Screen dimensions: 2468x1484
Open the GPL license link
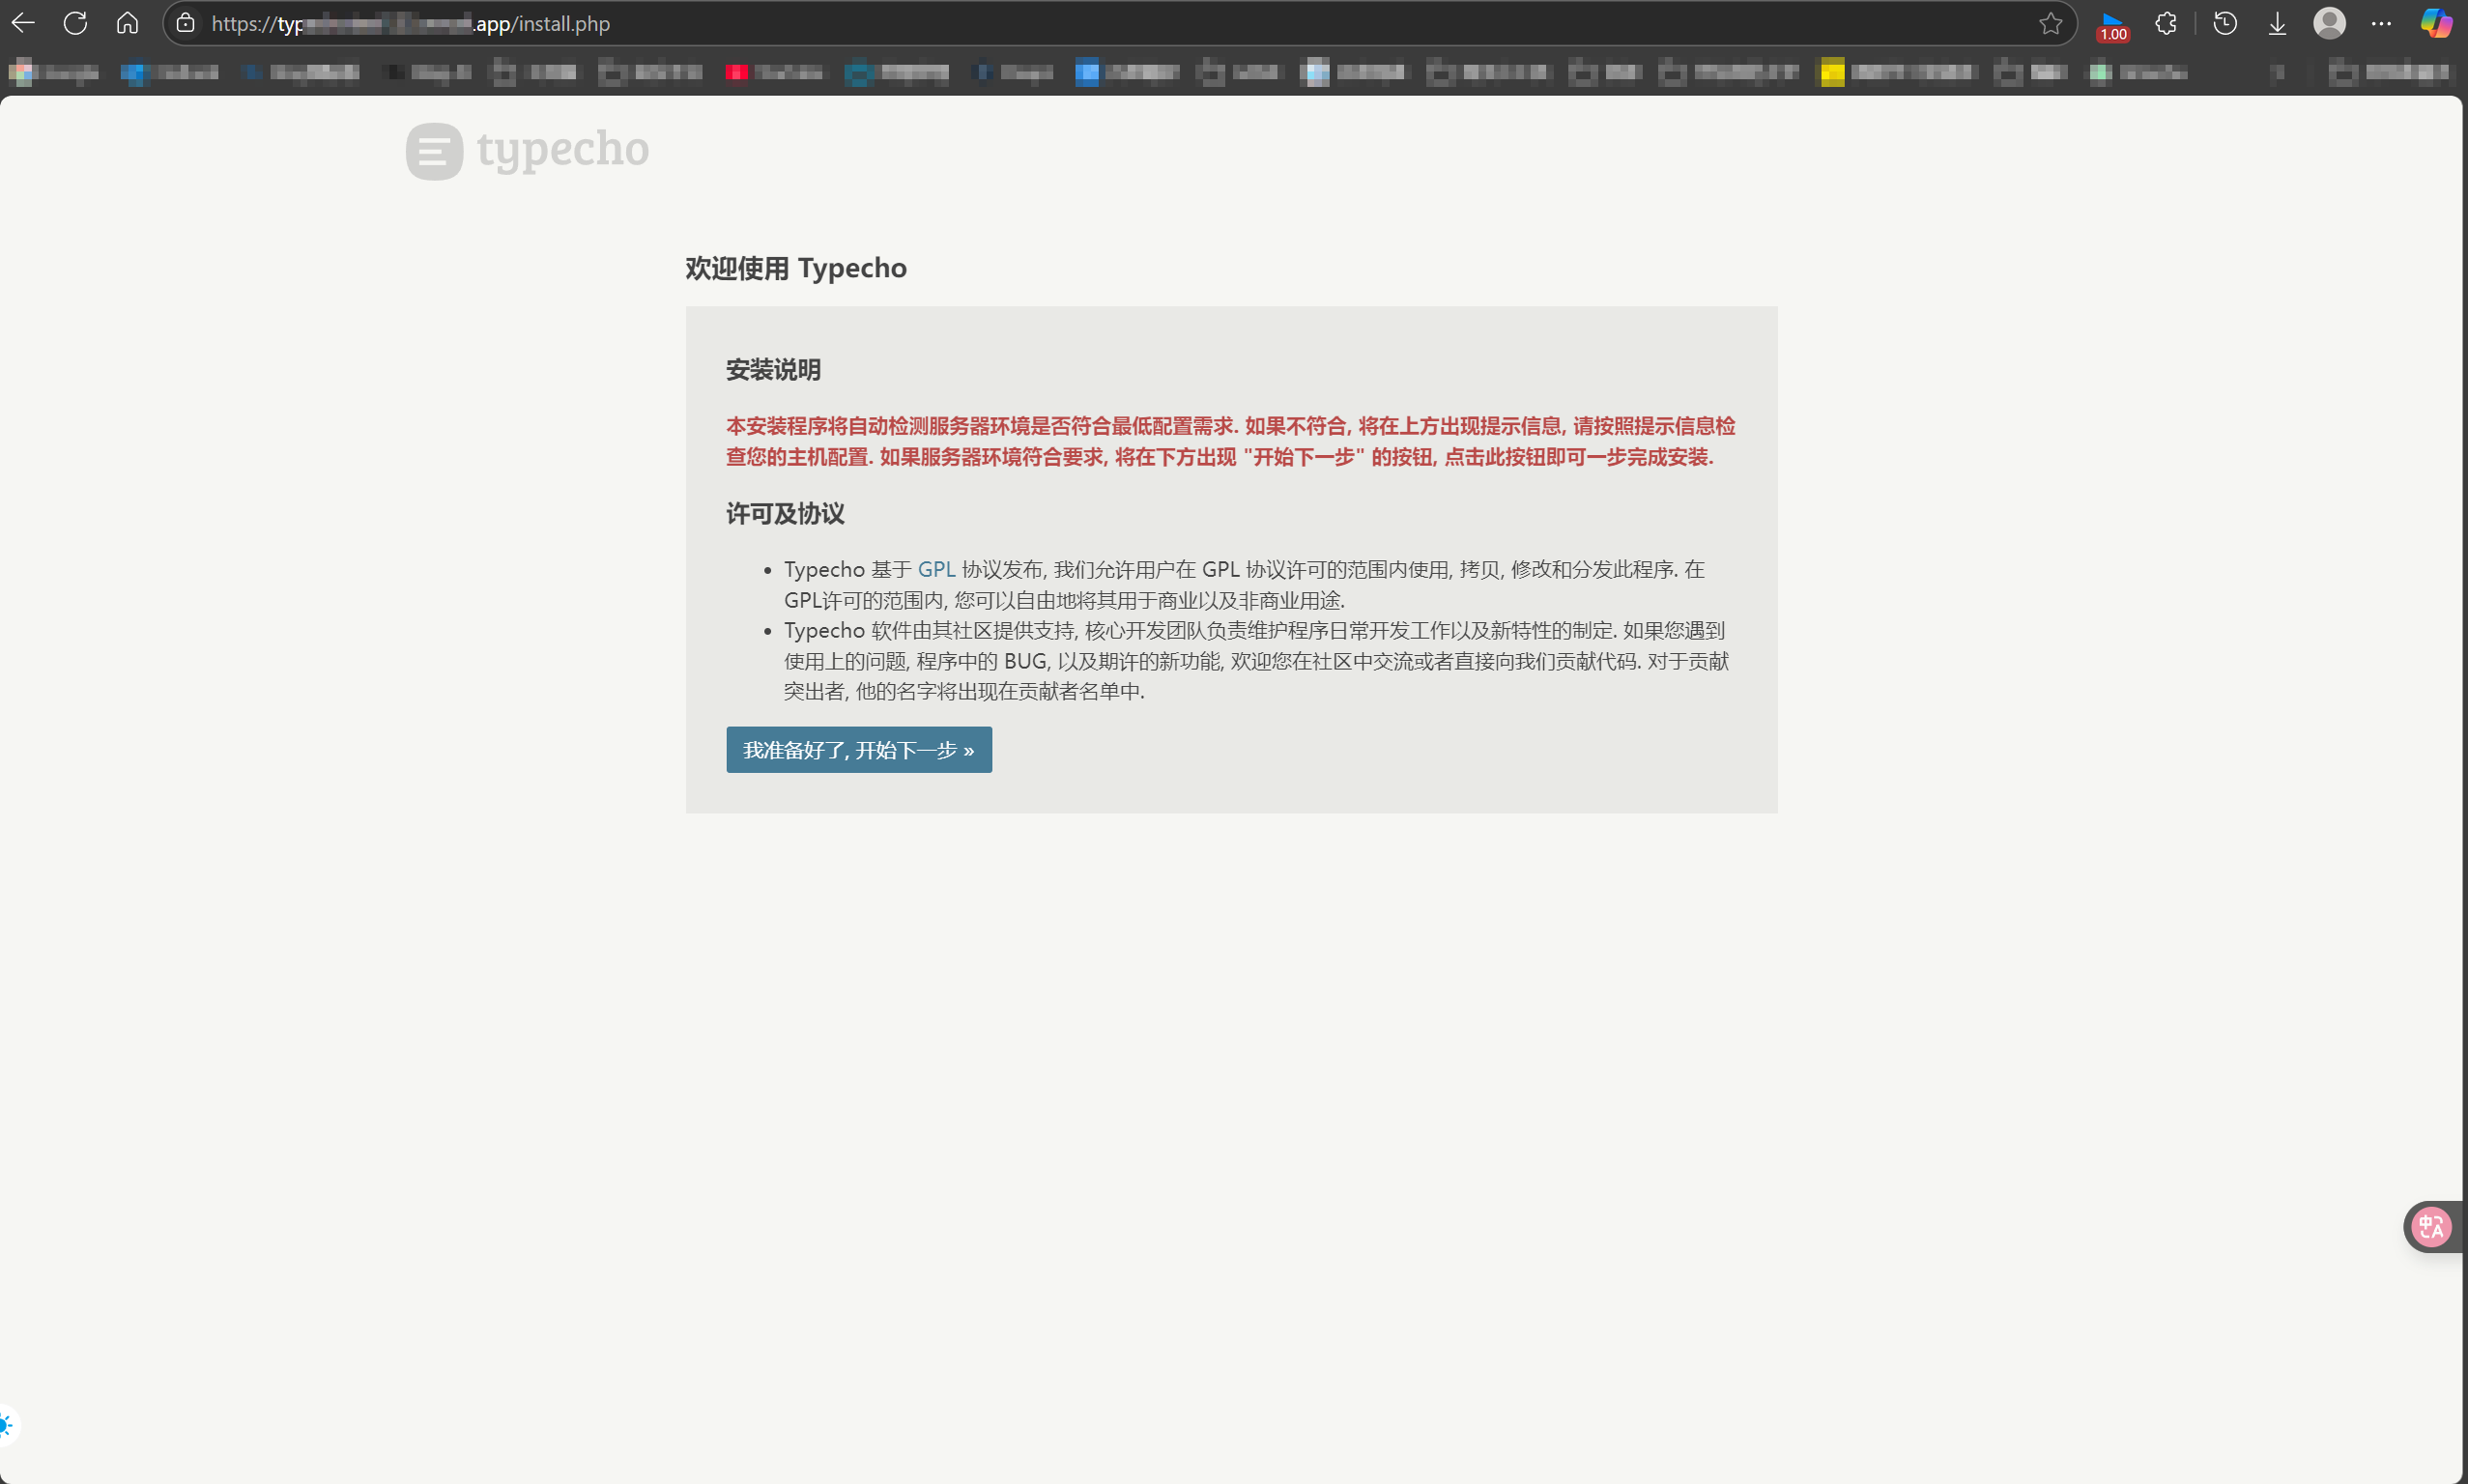click(936, 569)
